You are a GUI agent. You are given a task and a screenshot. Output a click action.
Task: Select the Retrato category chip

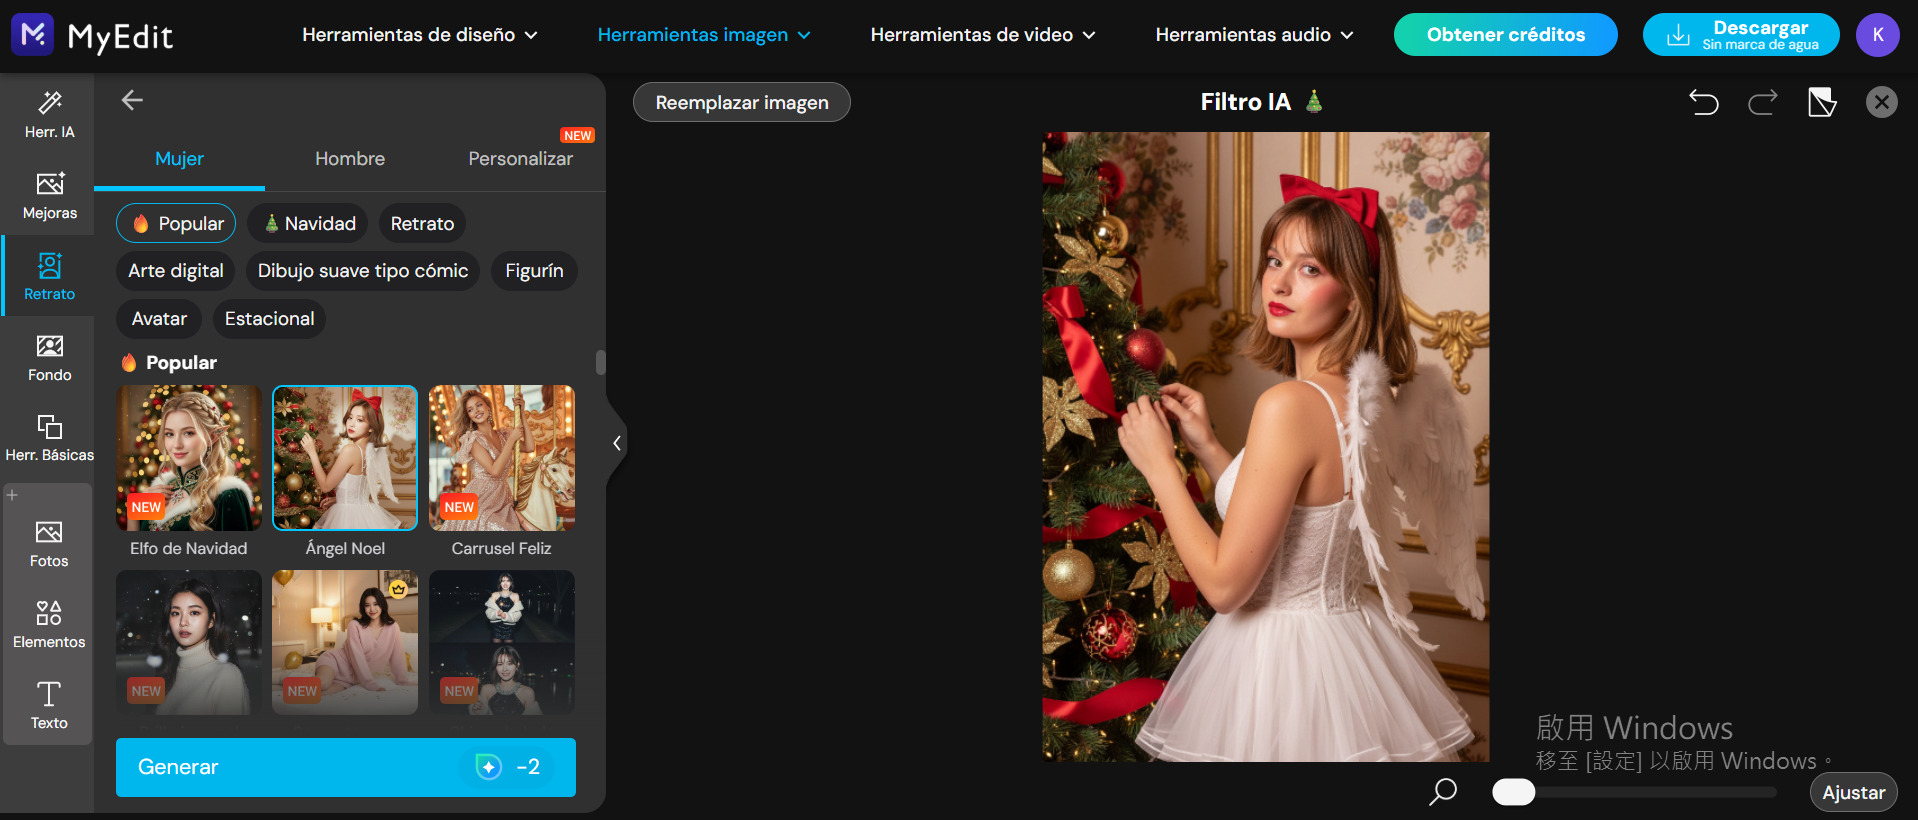tap(422, 224)
